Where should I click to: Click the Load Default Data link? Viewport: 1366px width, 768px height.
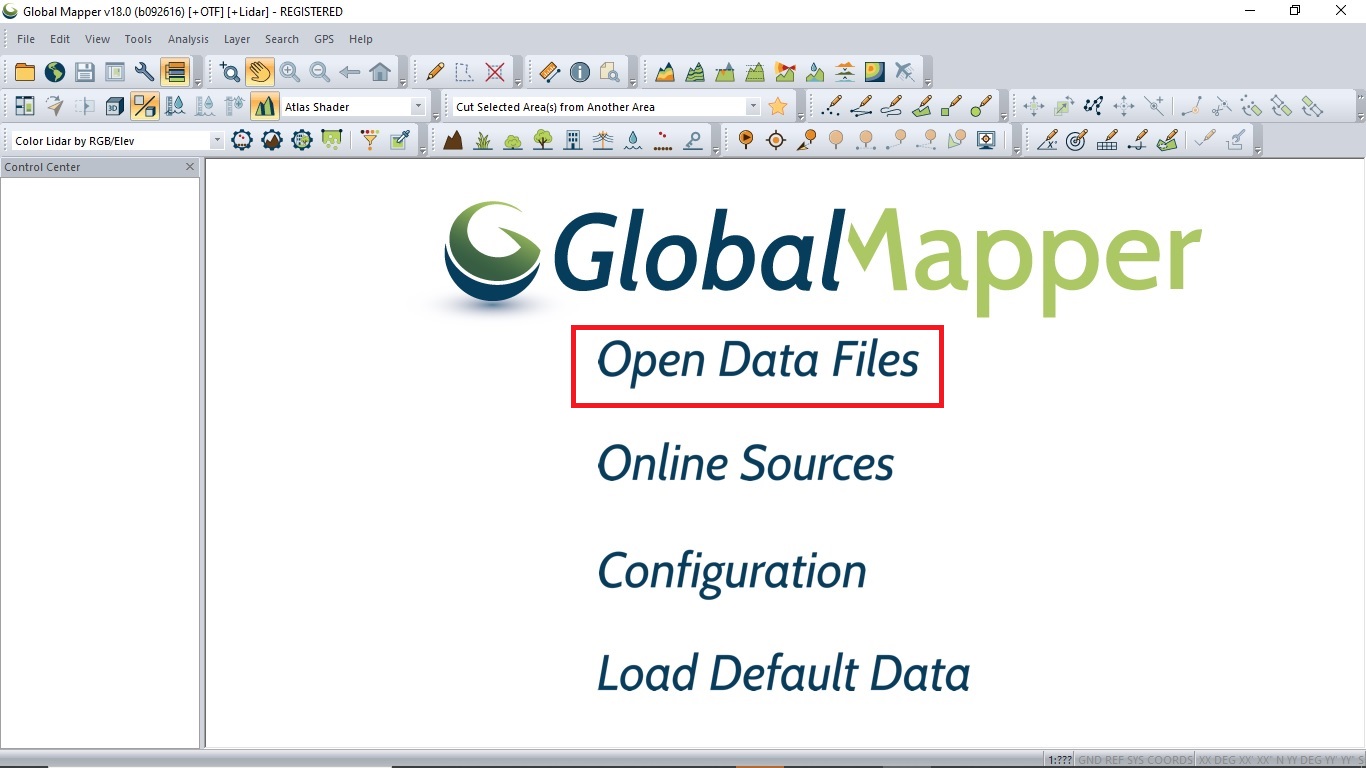(x=783, y=673)
